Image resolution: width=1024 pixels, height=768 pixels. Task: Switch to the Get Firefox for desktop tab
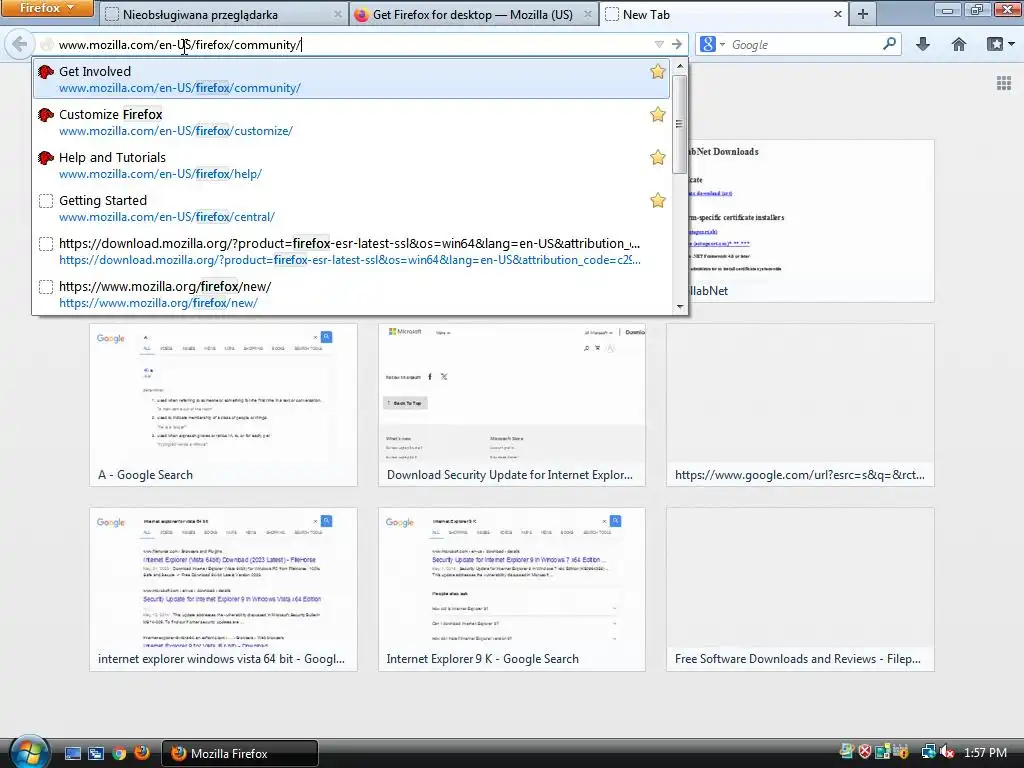click(473, 14)
